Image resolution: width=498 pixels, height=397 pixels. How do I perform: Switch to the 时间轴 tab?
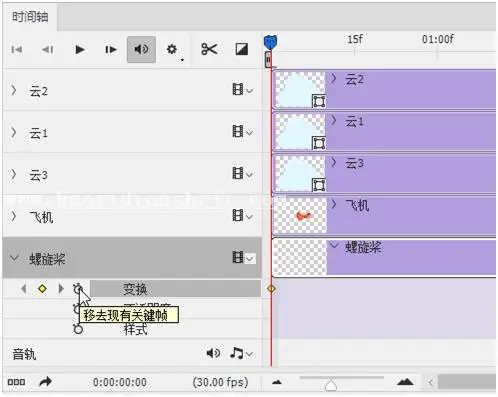click(30, 17)
